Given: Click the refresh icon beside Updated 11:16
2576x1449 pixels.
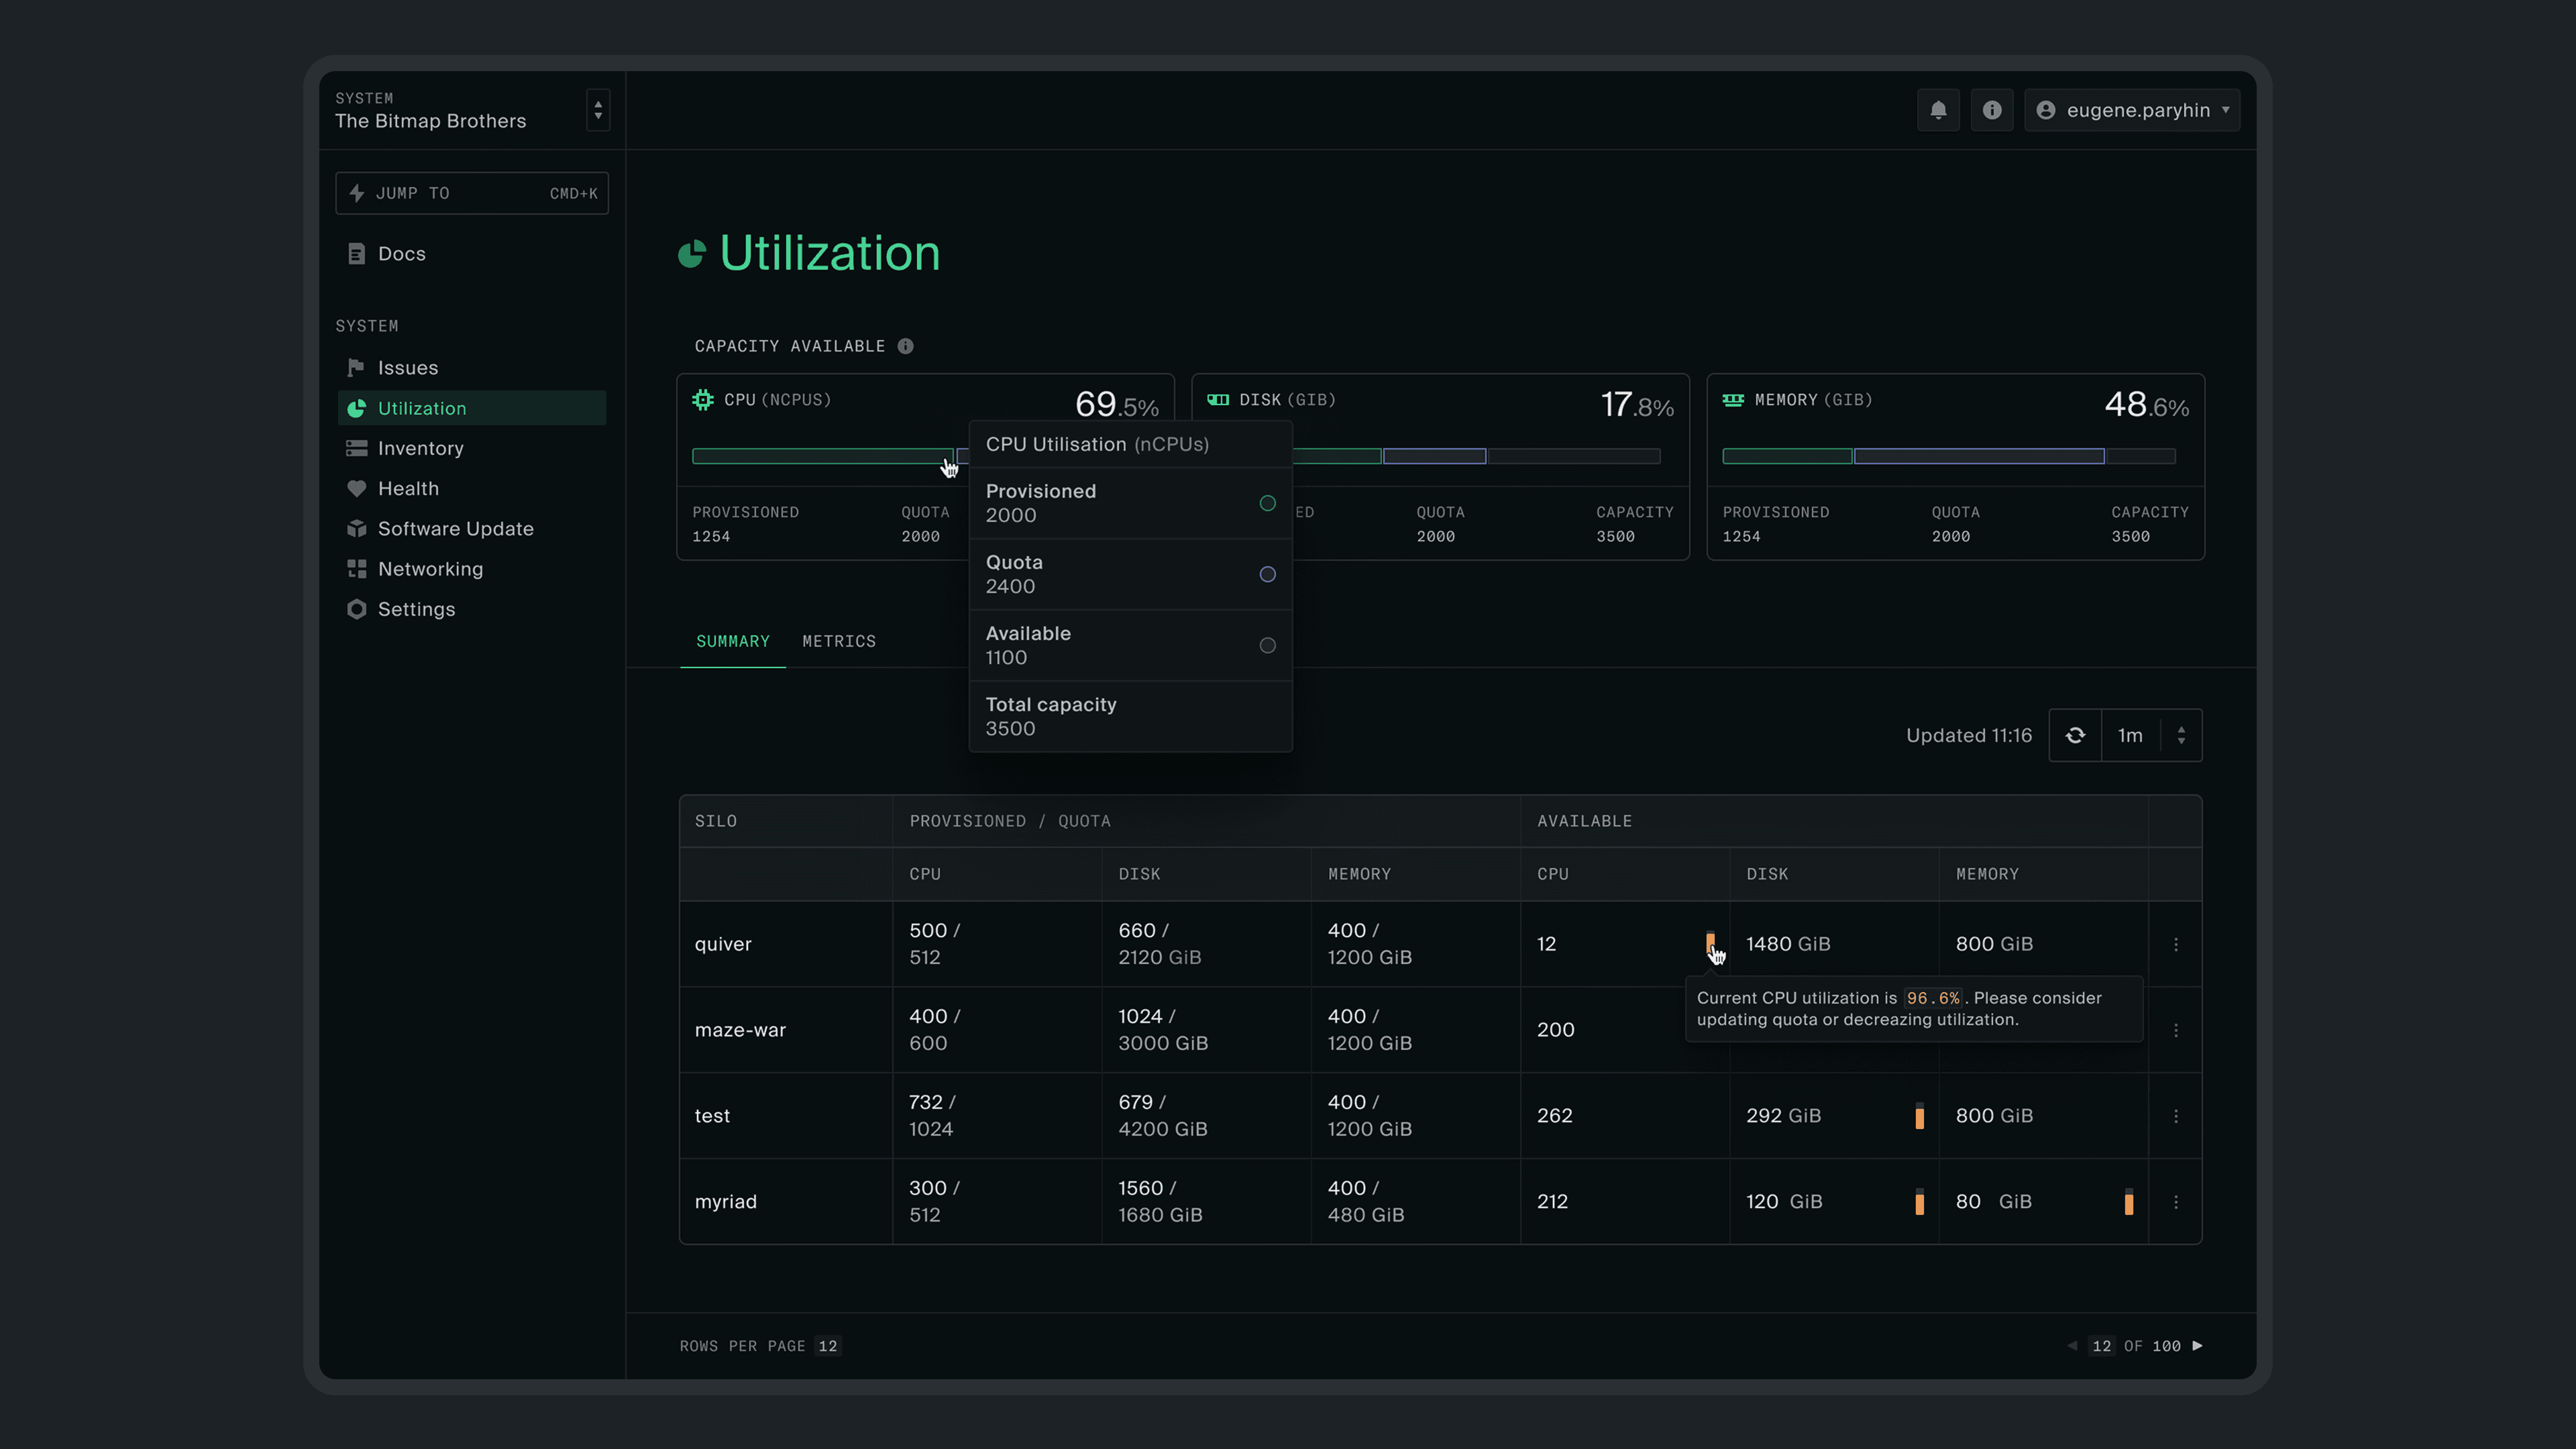Looking at the screenshot, I should click(x=2075, y=735).
